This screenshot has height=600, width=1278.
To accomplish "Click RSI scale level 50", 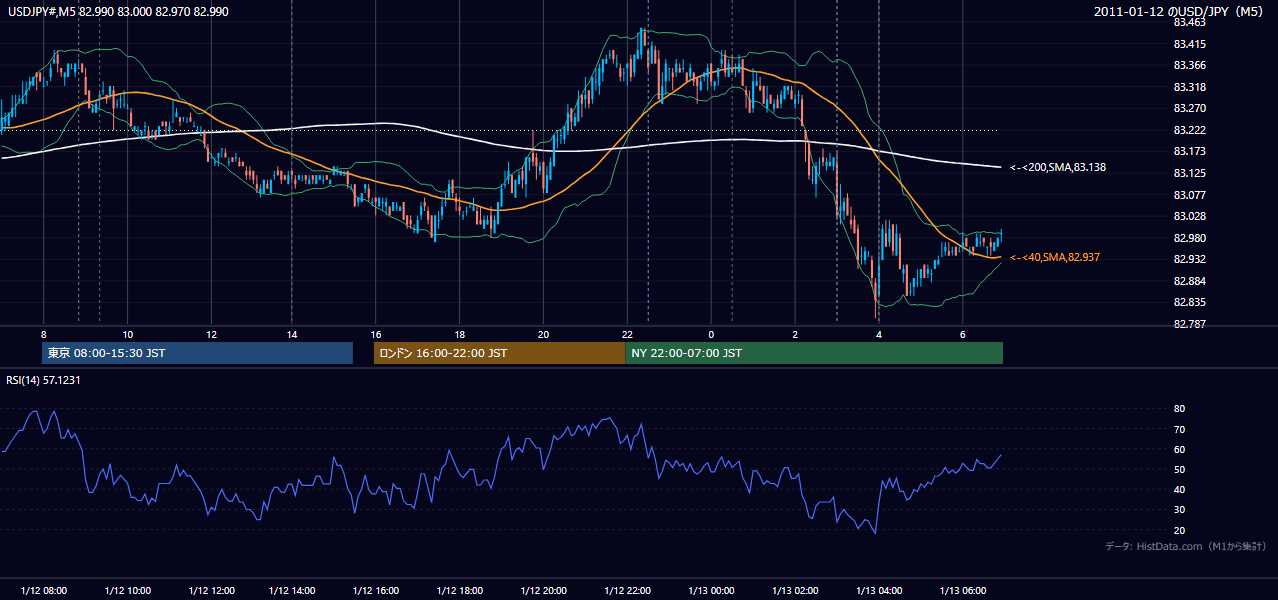I will coord(1179,469).
